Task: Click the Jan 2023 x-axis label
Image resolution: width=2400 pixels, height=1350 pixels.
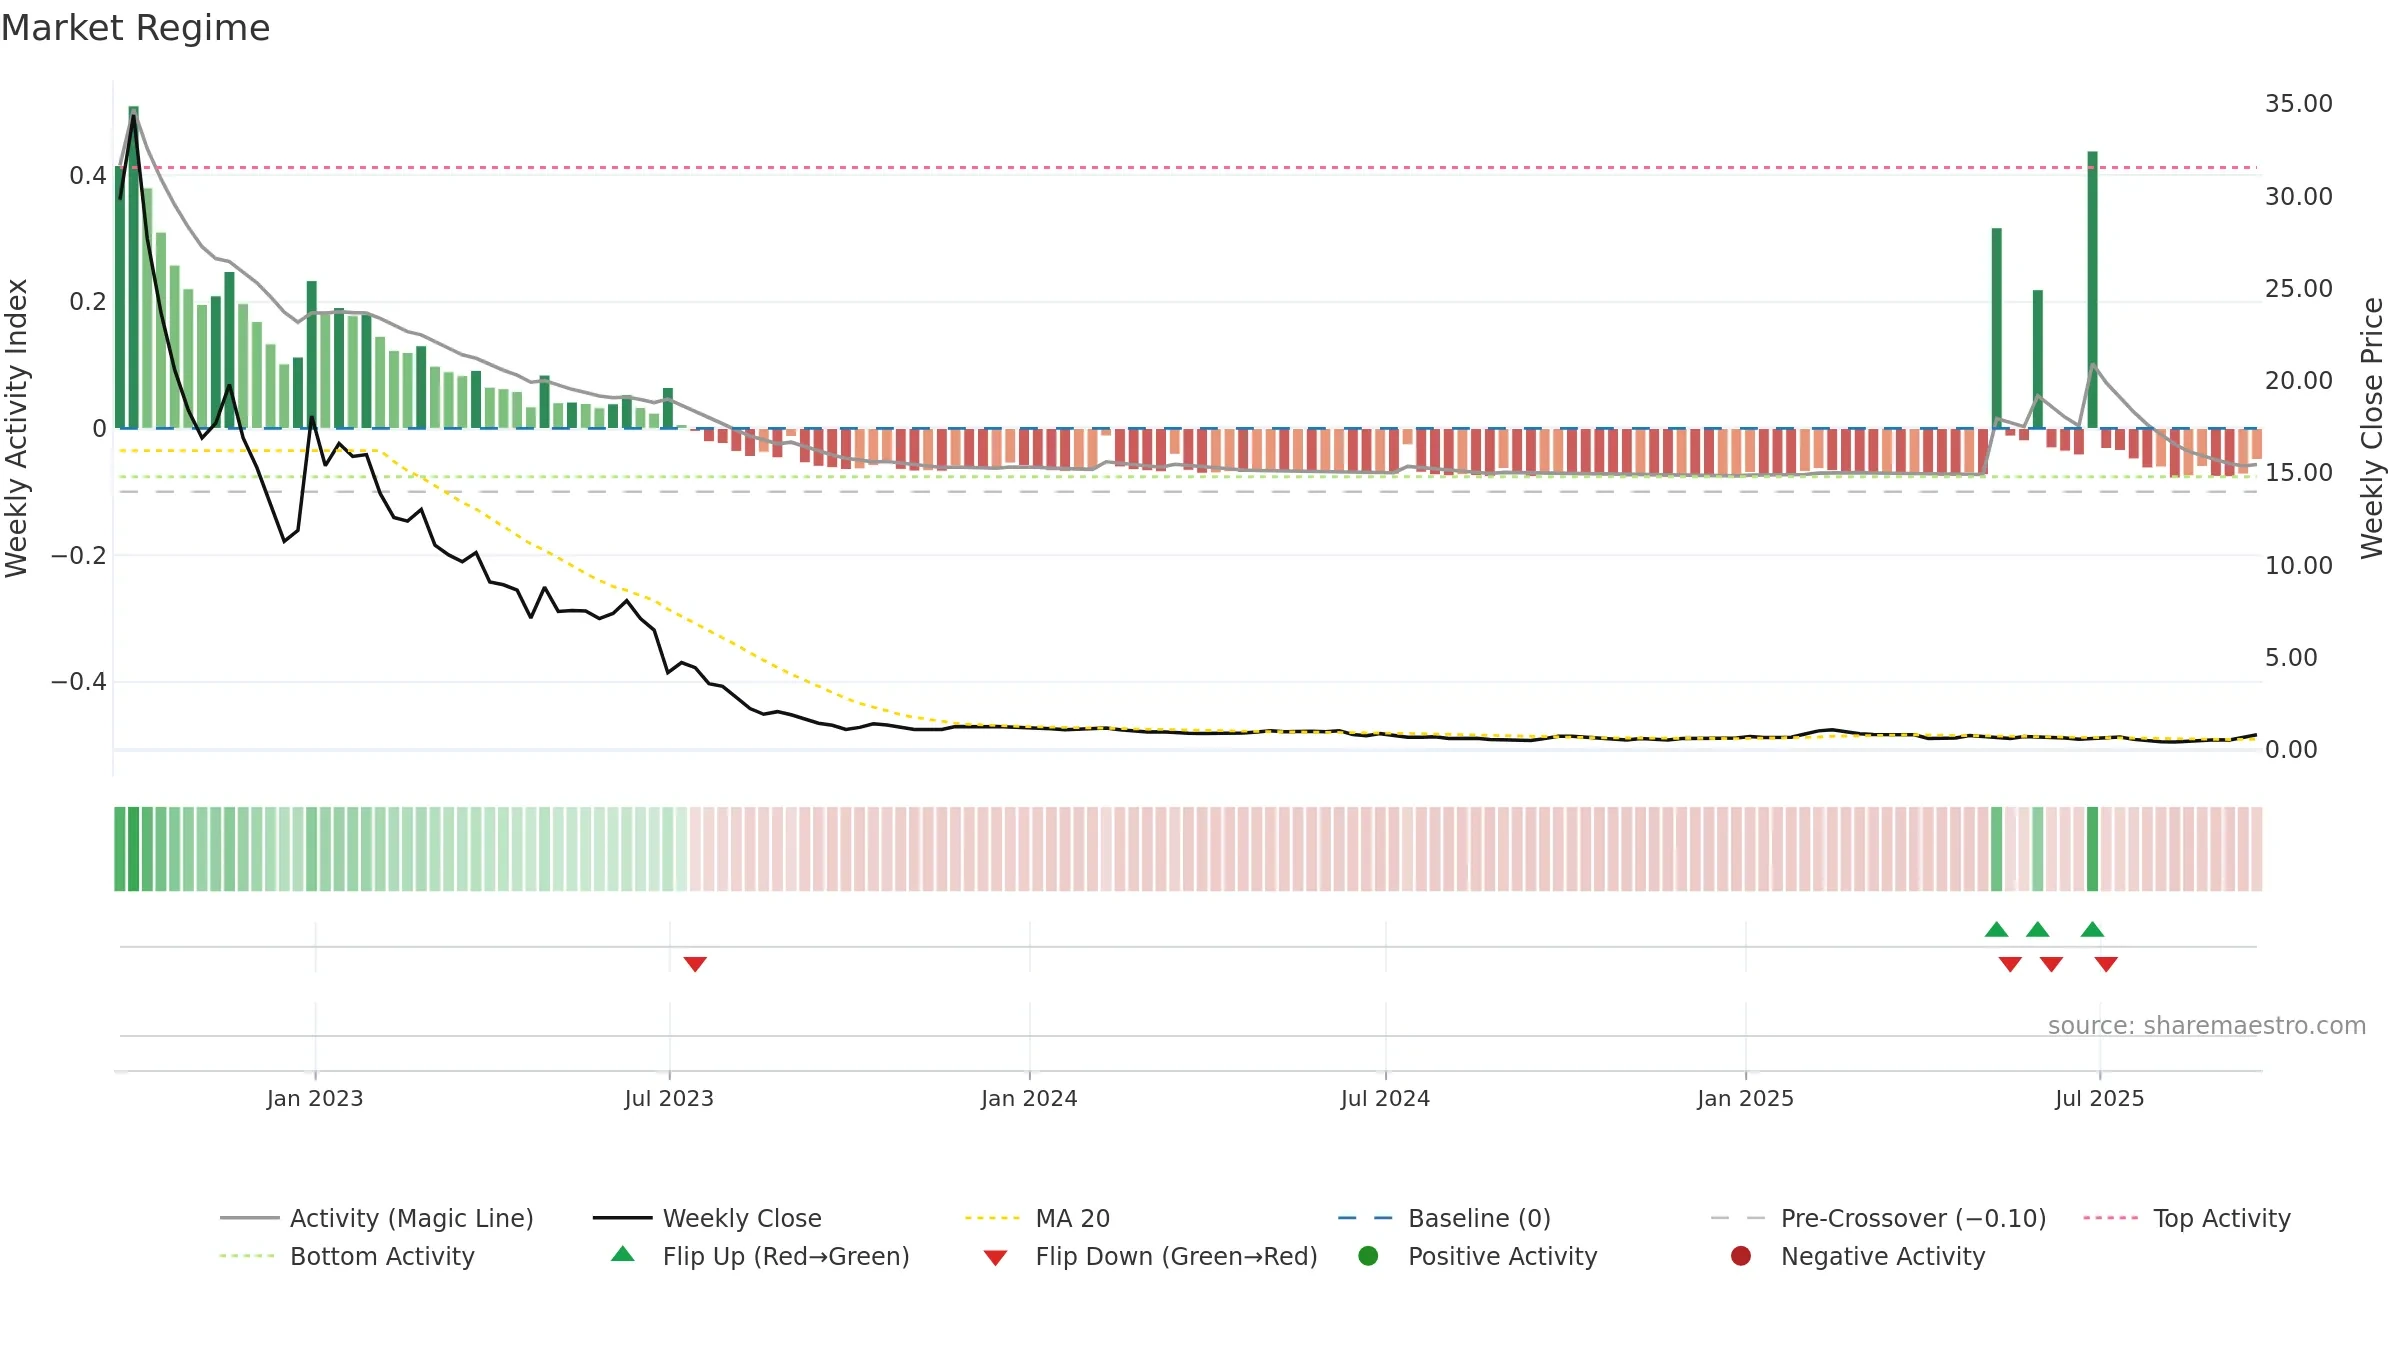Action: pos(315,1098)
